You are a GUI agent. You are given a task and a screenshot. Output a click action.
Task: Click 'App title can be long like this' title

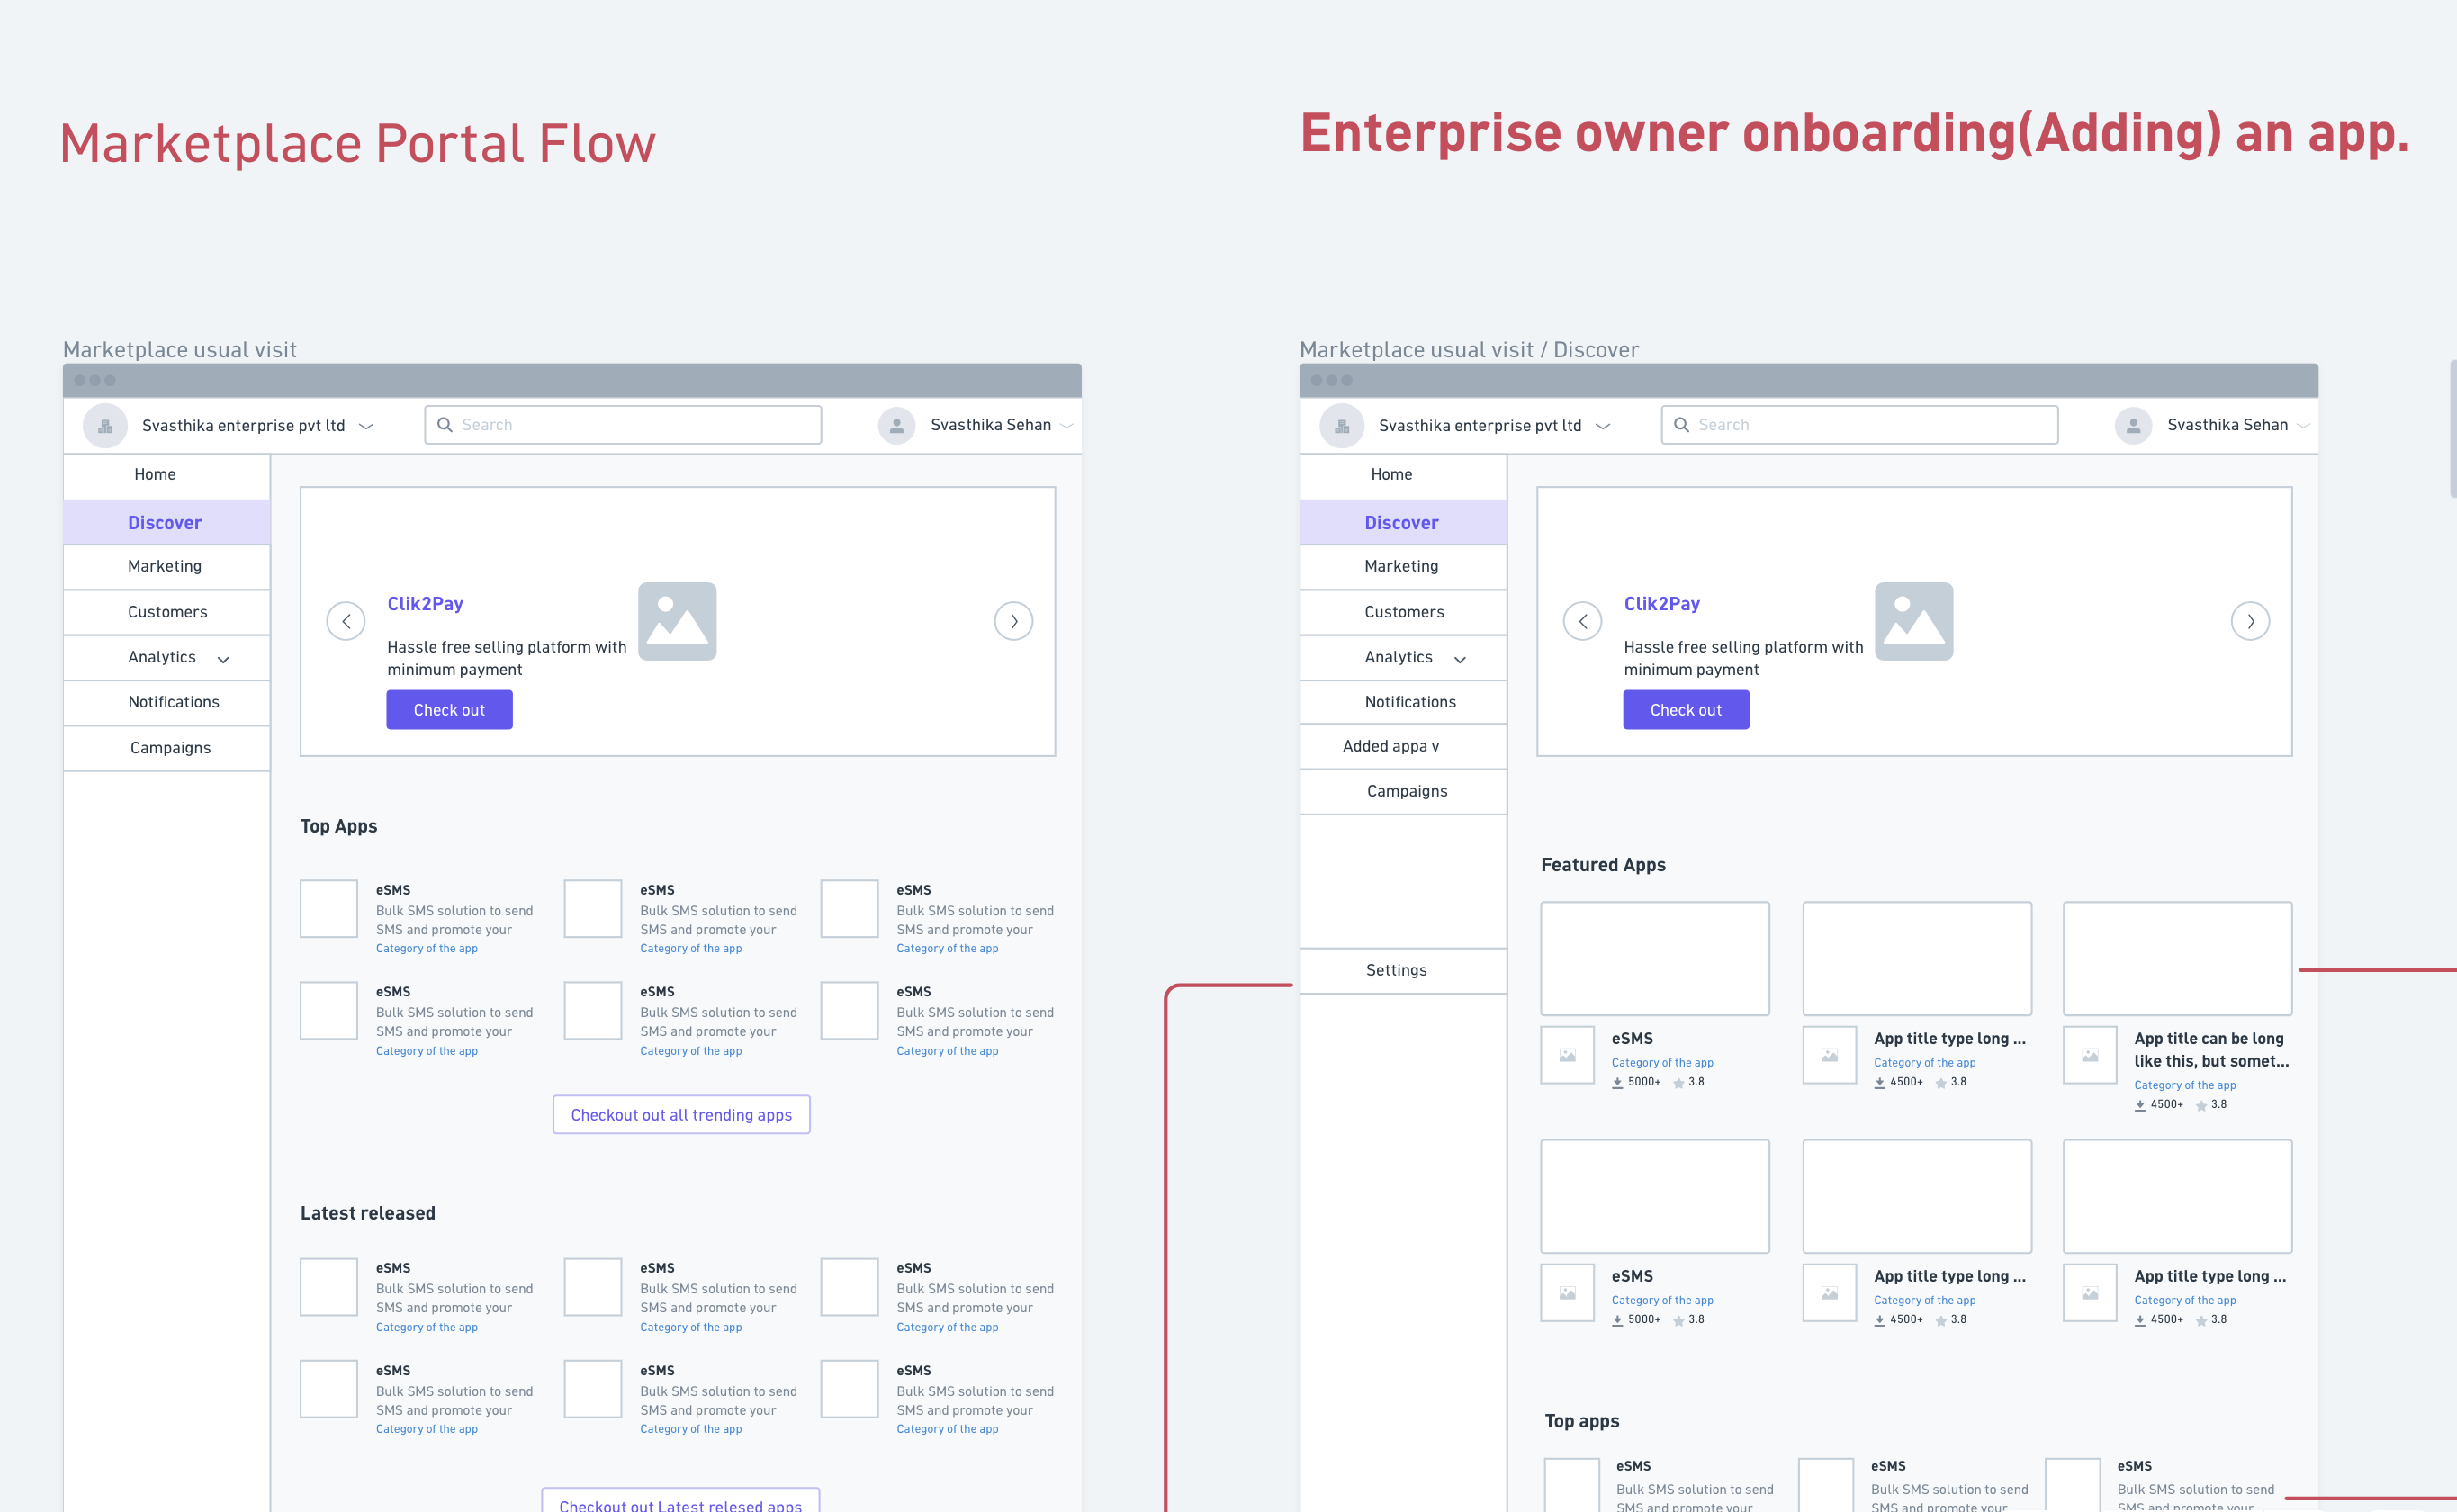(x=2211, y=1050)
